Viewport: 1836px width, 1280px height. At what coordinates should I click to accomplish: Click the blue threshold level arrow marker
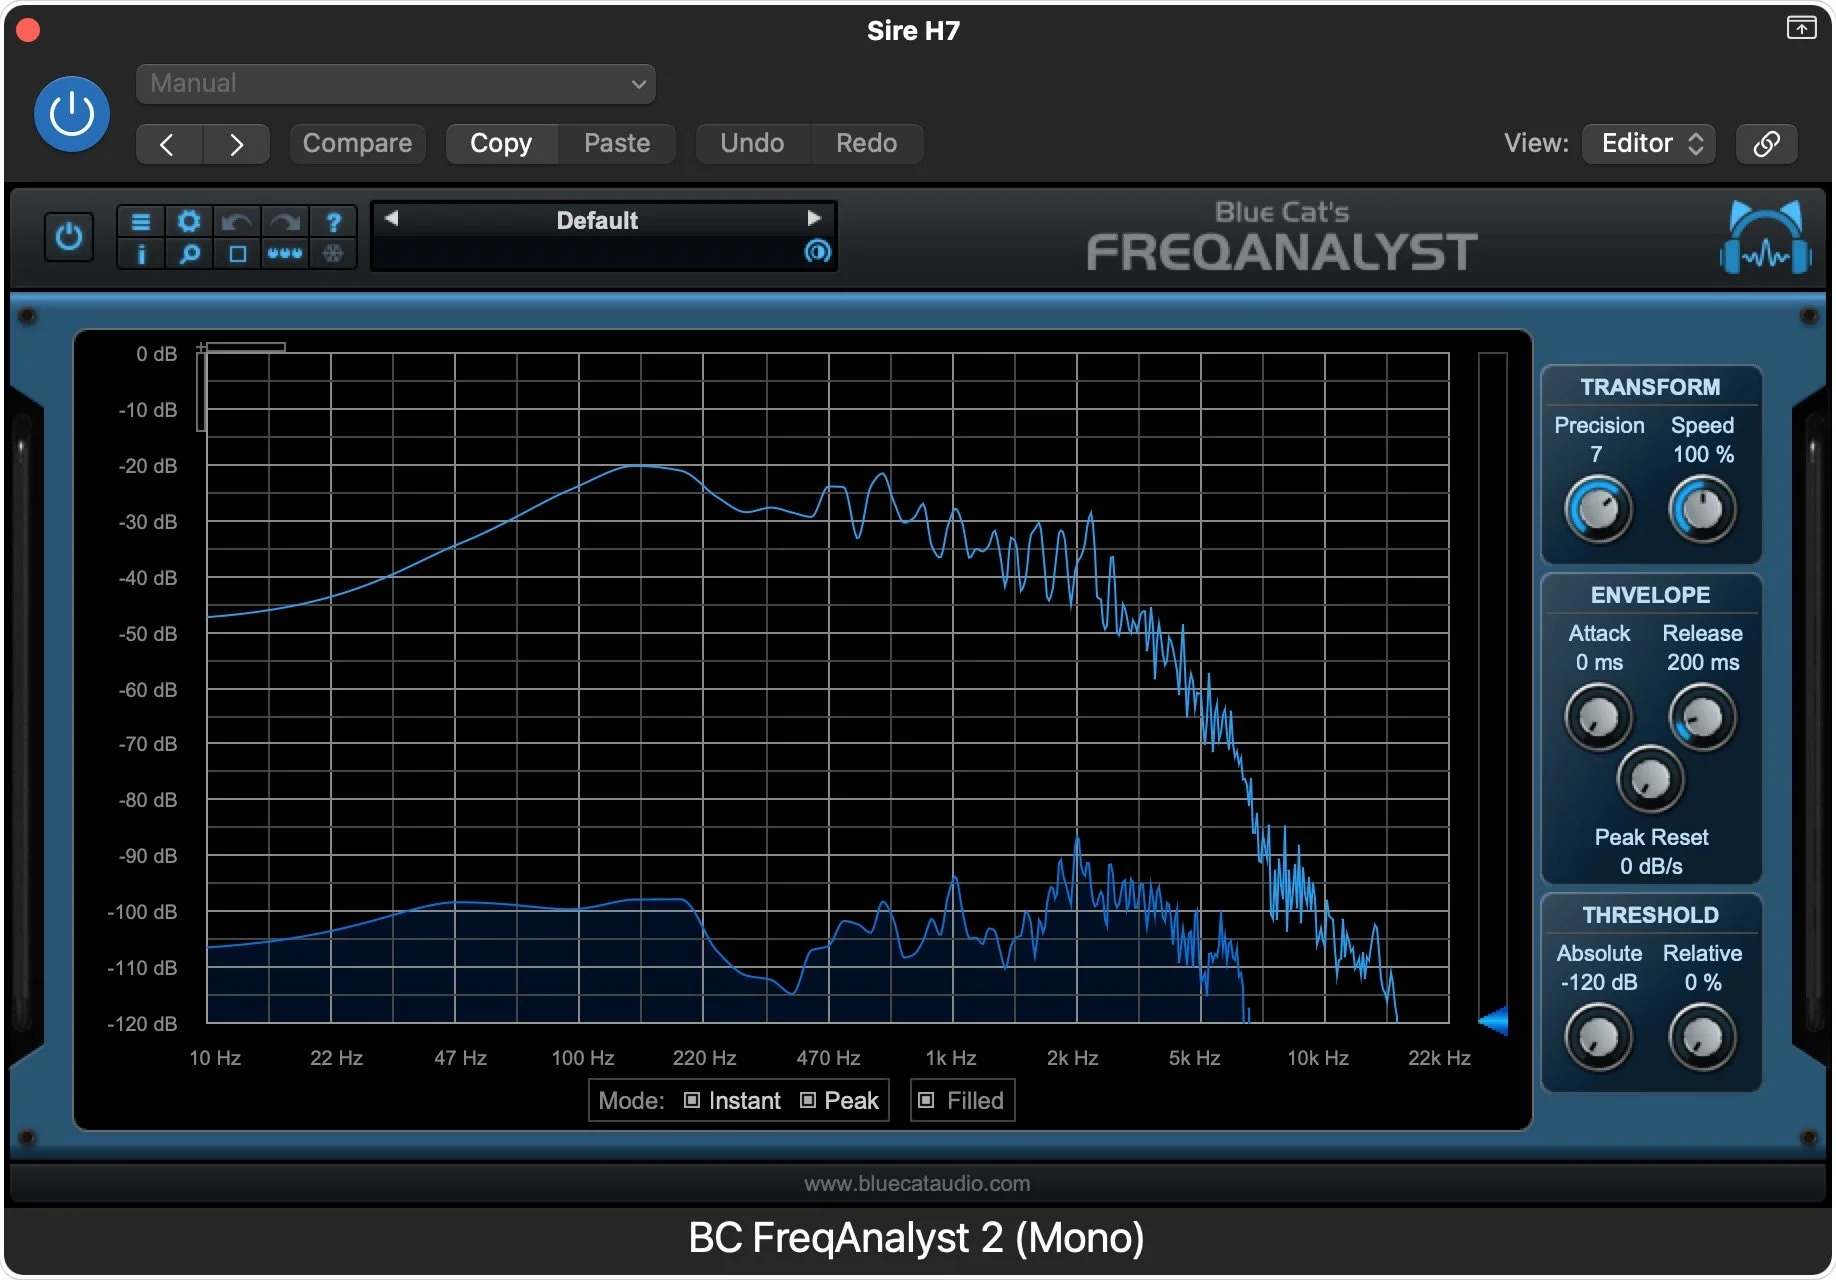coord(1493,1021)
